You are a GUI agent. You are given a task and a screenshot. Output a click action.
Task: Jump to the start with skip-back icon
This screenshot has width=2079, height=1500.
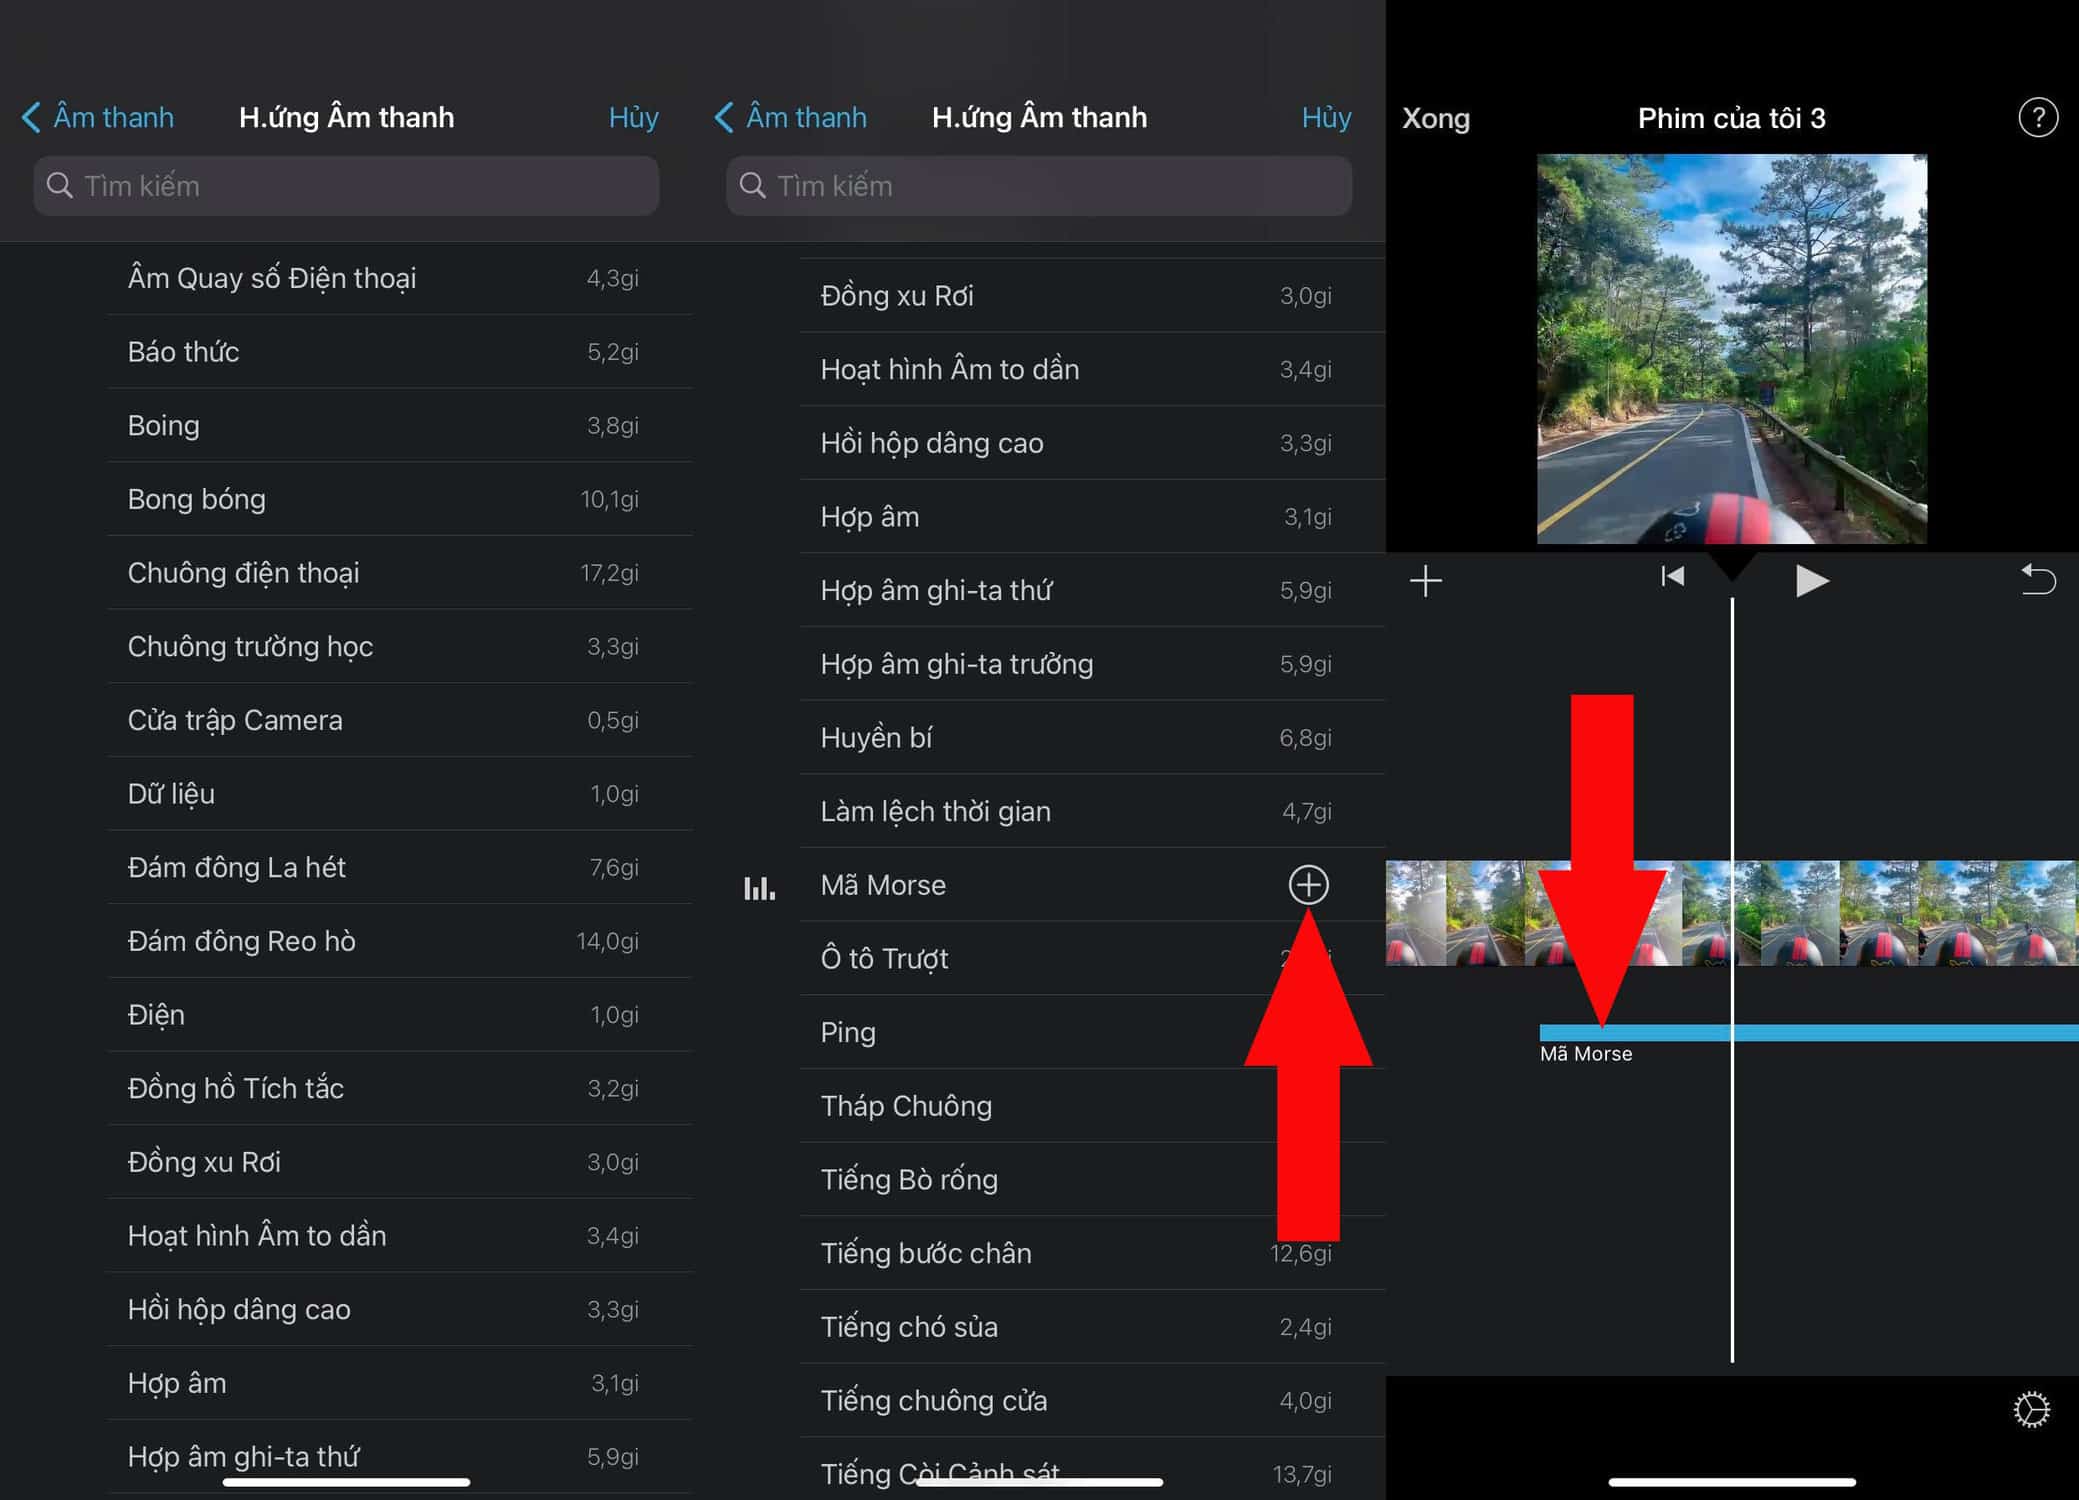click(1672, 577)
